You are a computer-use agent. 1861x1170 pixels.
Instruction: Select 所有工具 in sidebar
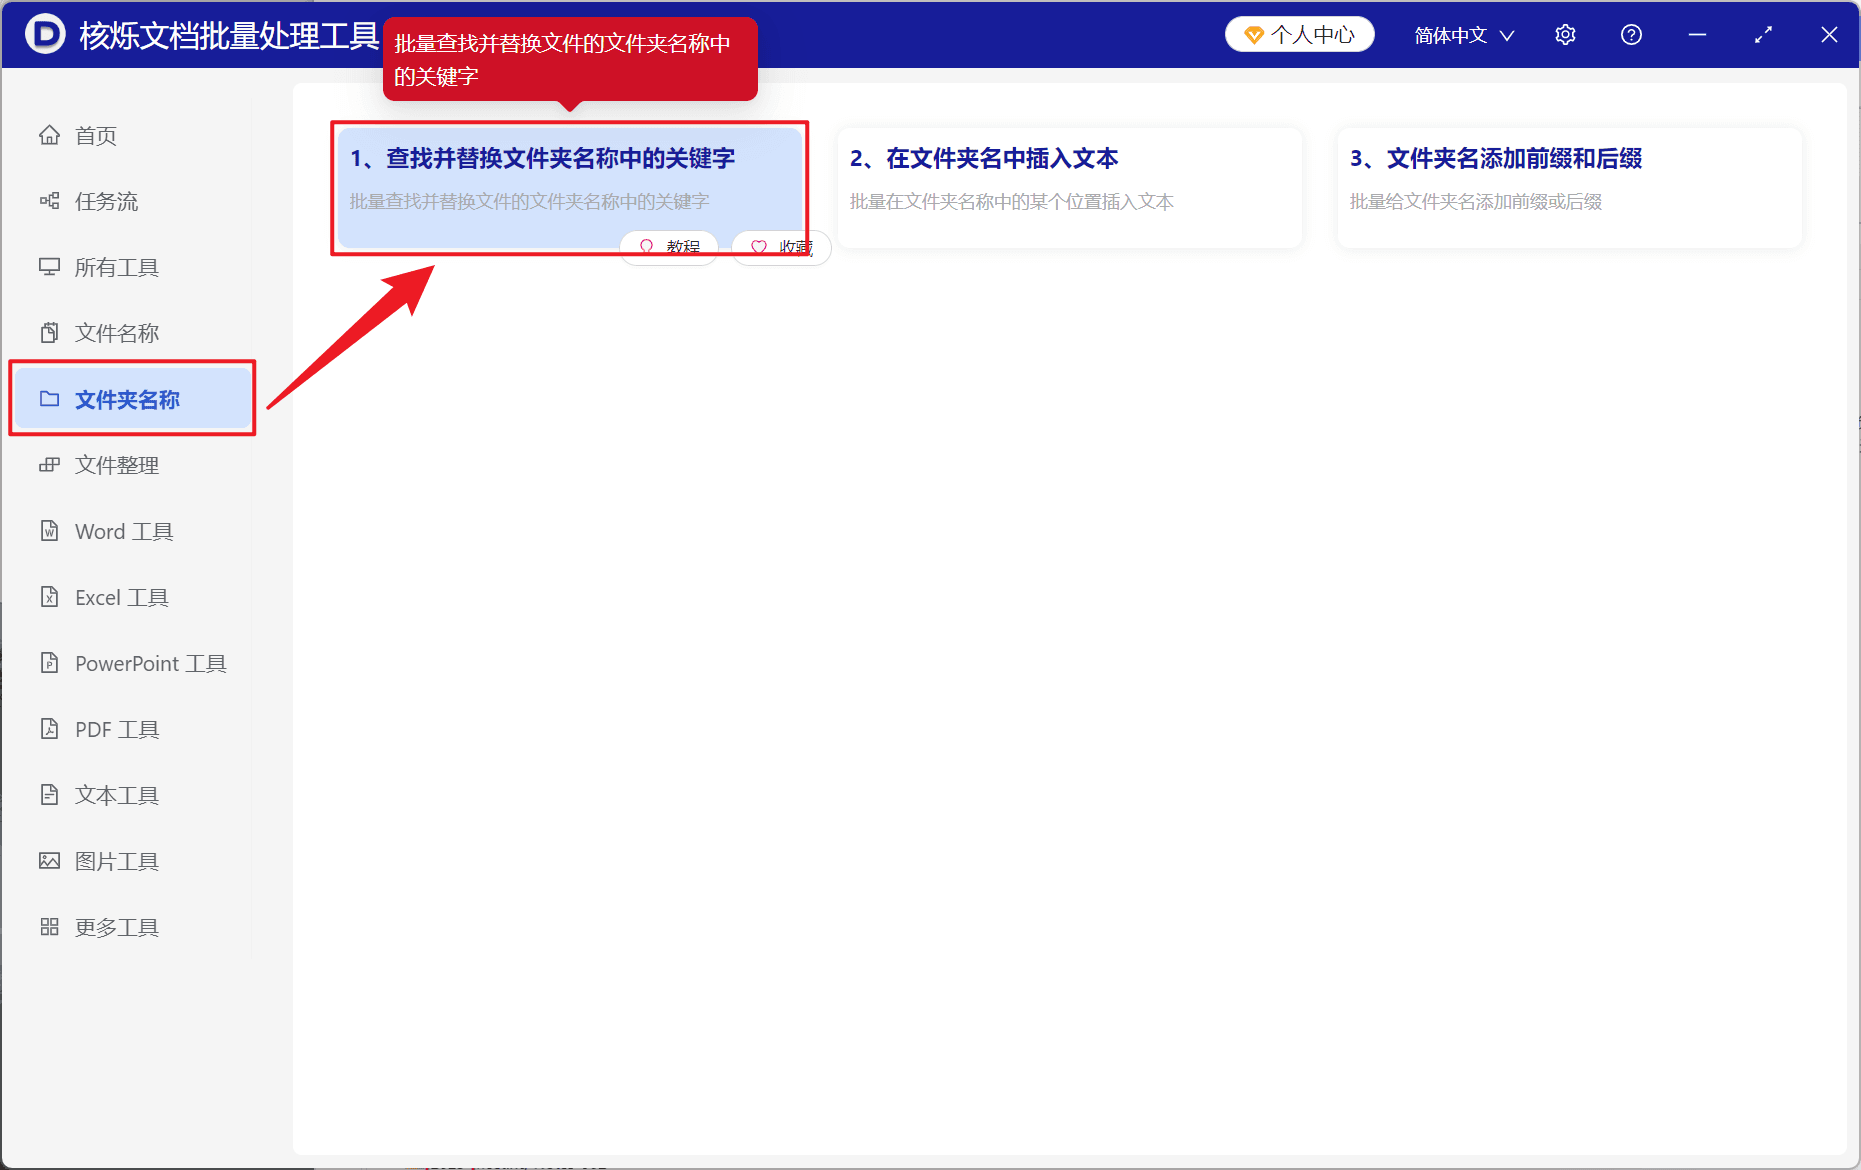[x=132, y=267]
